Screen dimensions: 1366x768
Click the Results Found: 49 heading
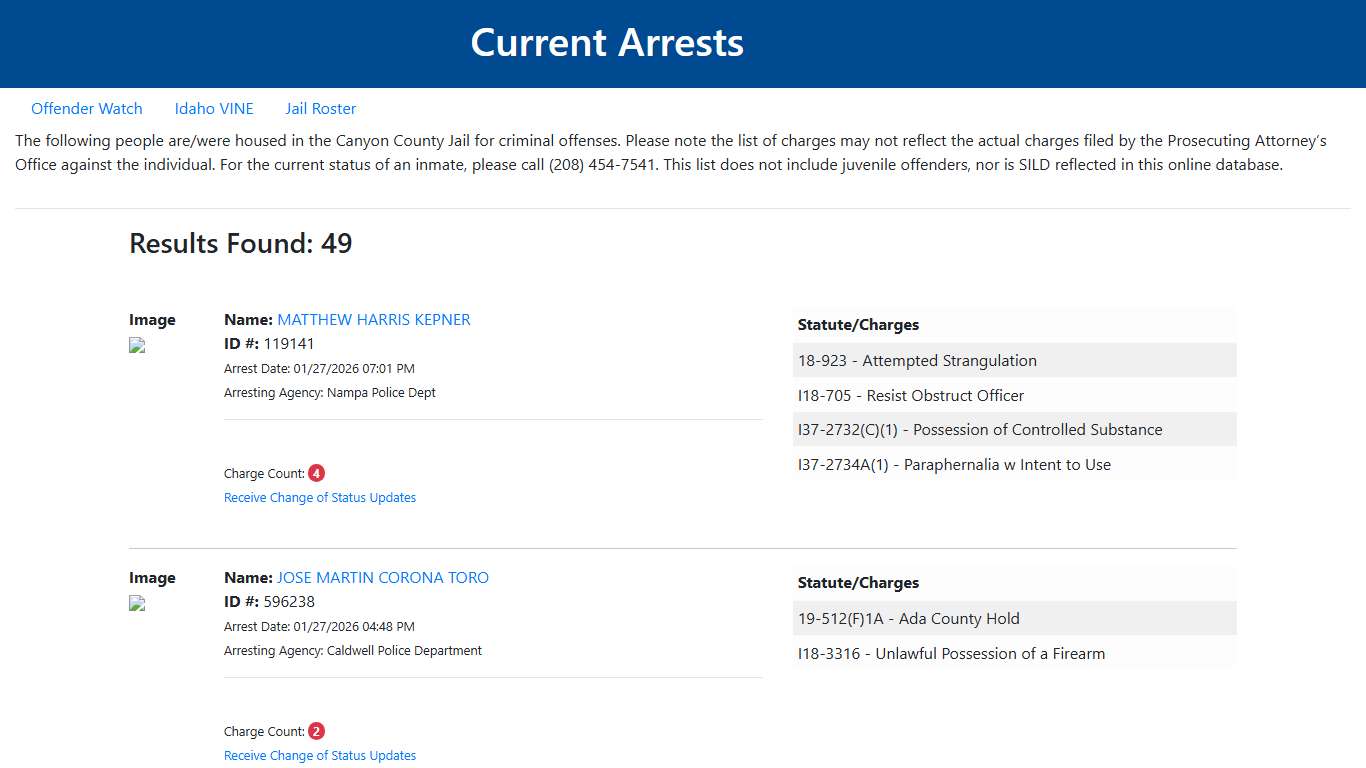tap(240, 243)
